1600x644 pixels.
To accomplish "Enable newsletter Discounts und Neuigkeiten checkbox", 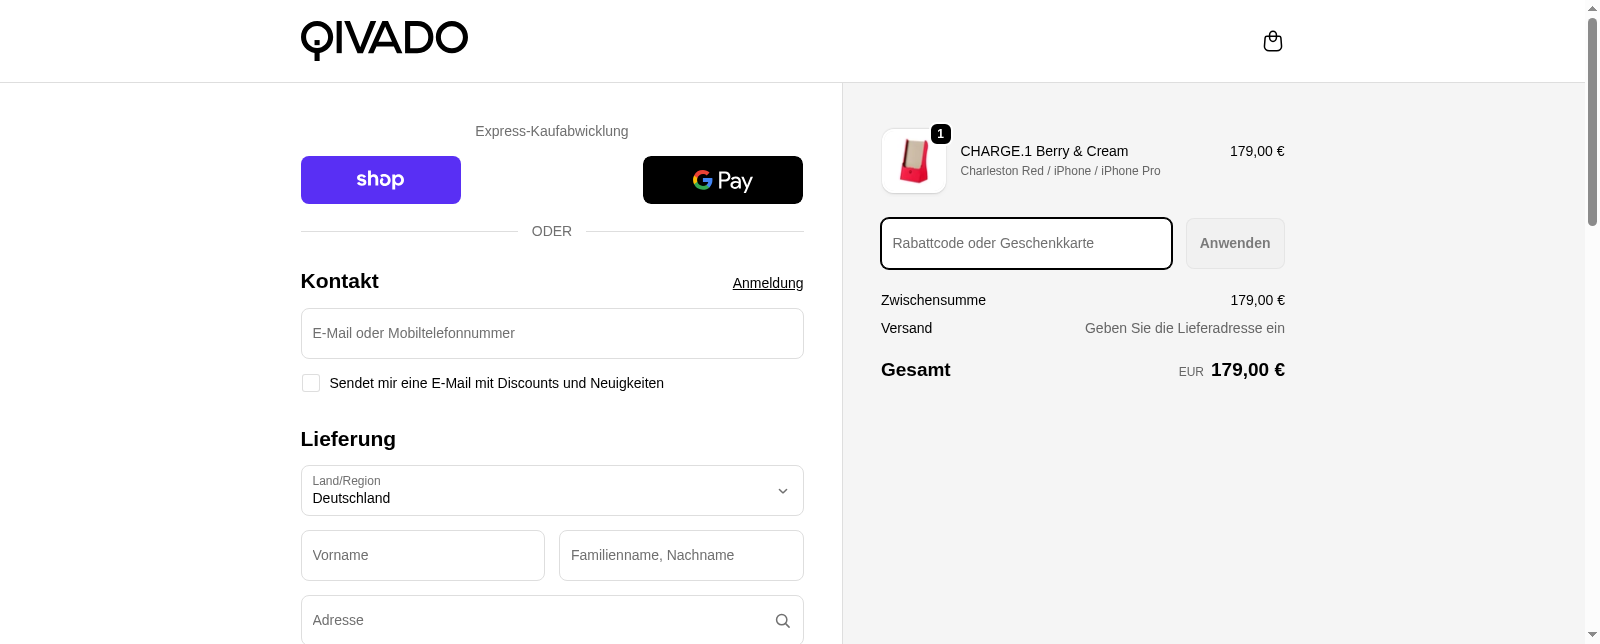I will [x=311, y=383].
